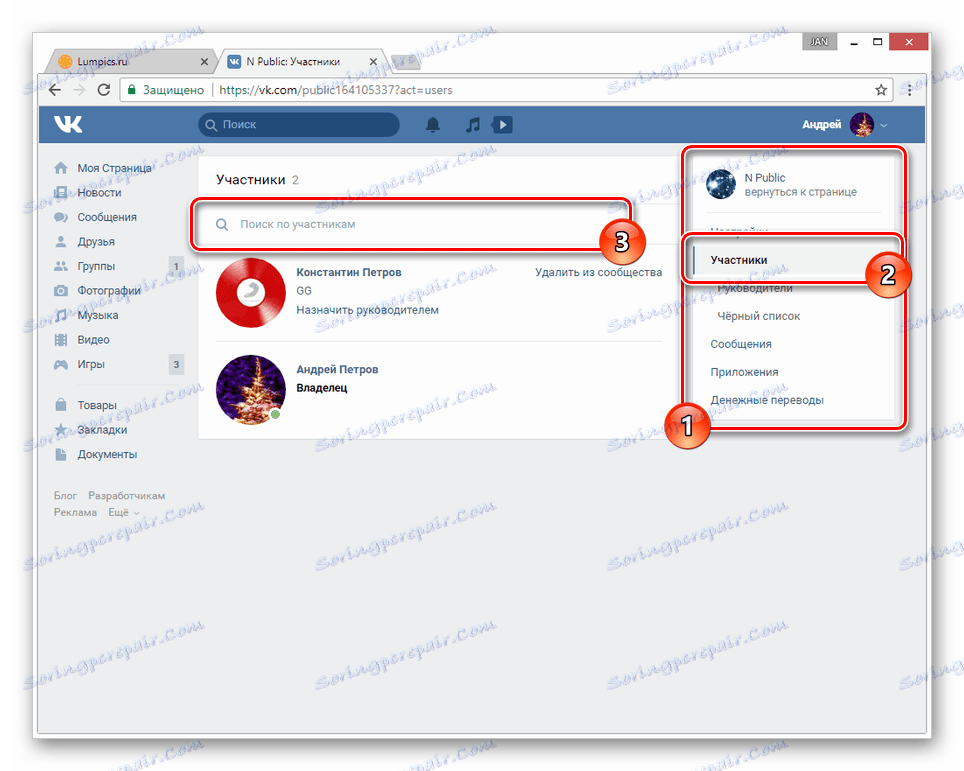
Task: Open Руководители in the community menu
Action: coord(754,288)
